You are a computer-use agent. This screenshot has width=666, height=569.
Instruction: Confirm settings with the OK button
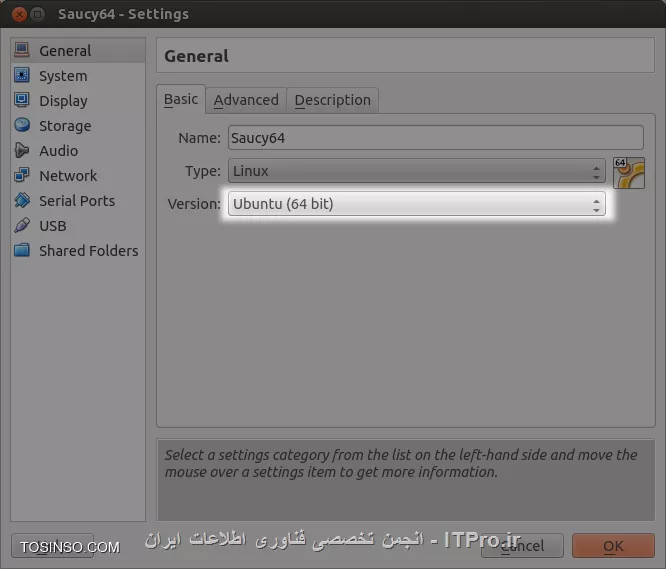point(613,546)
